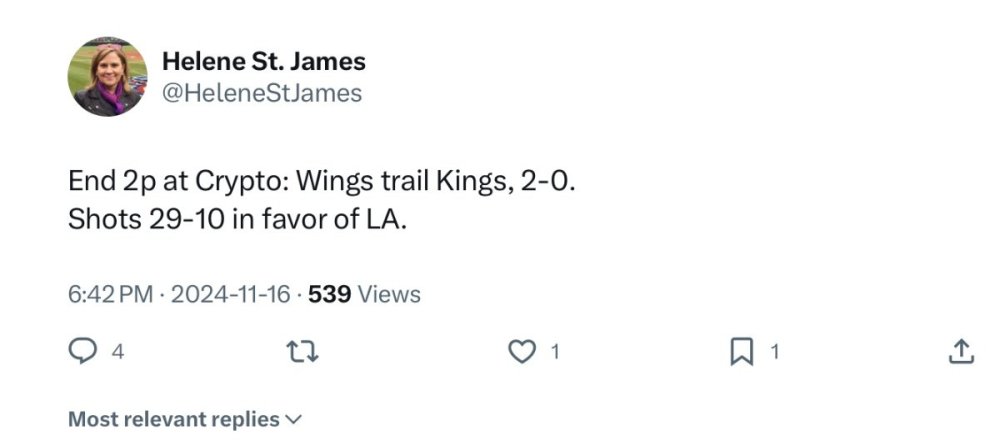Image resolution: width=1000 pixels, height=446 pixels.
Task: Expand the chevron beside Most relevant replies
Action: 293,420
